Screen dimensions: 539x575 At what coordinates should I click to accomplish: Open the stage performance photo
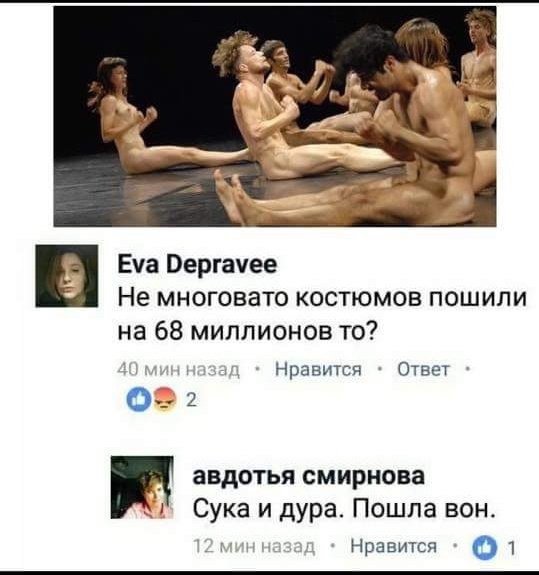275,116
